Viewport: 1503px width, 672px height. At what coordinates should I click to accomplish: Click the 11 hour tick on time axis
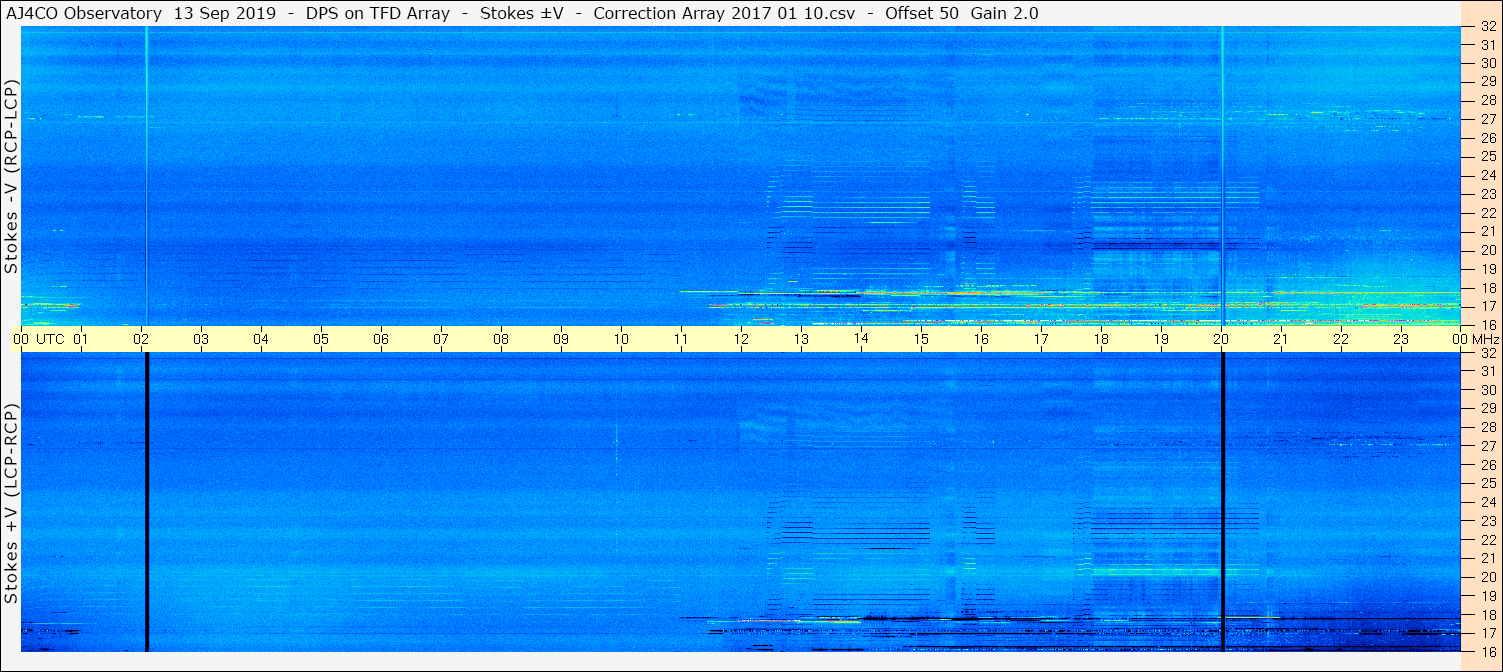point(681,339)
